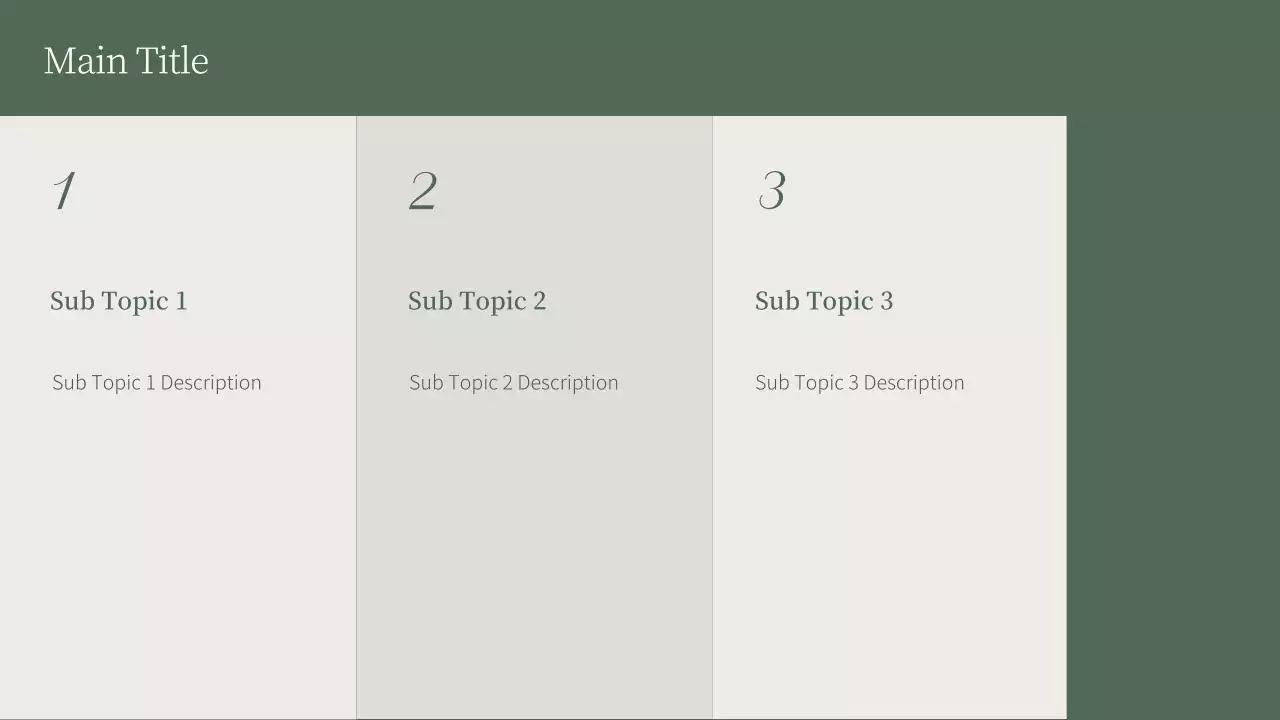Click the Sub Topic 3 heading
Image resolution: width=1280 pixels, height=720 pixels.
(x=824, y=301)
